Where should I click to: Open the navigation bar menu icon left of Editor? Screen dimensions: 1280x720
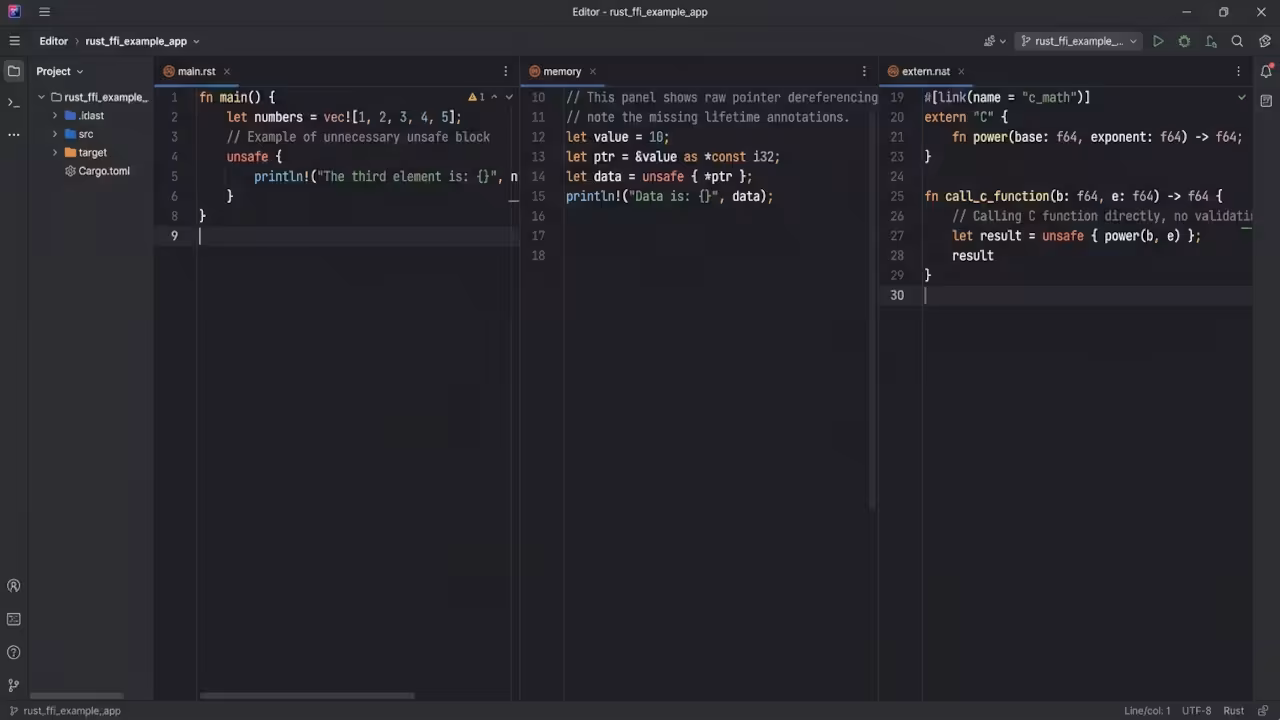click(14, 41)
